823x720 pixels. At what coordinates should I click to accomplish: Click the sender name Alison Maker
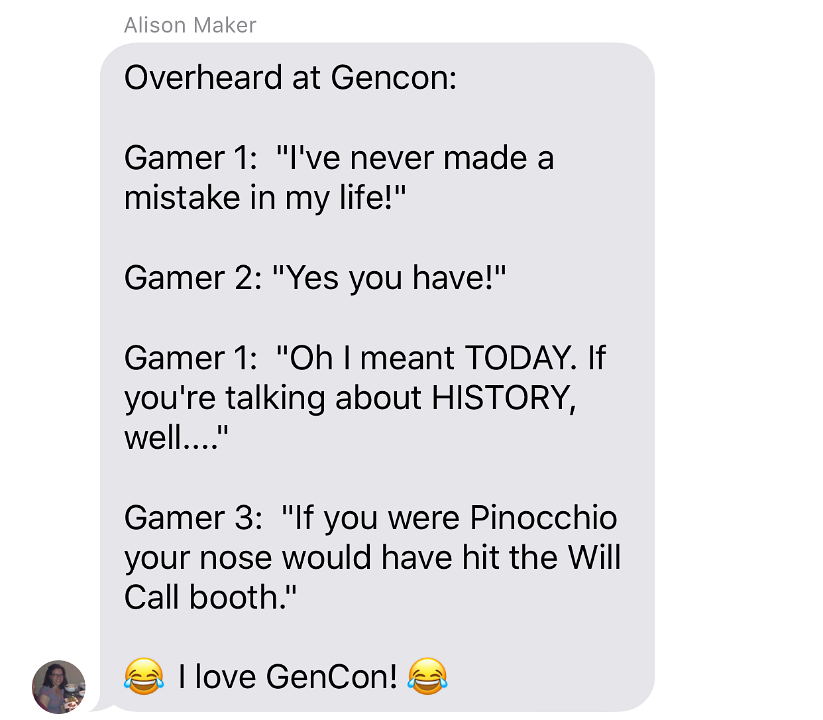click(190, 25)
